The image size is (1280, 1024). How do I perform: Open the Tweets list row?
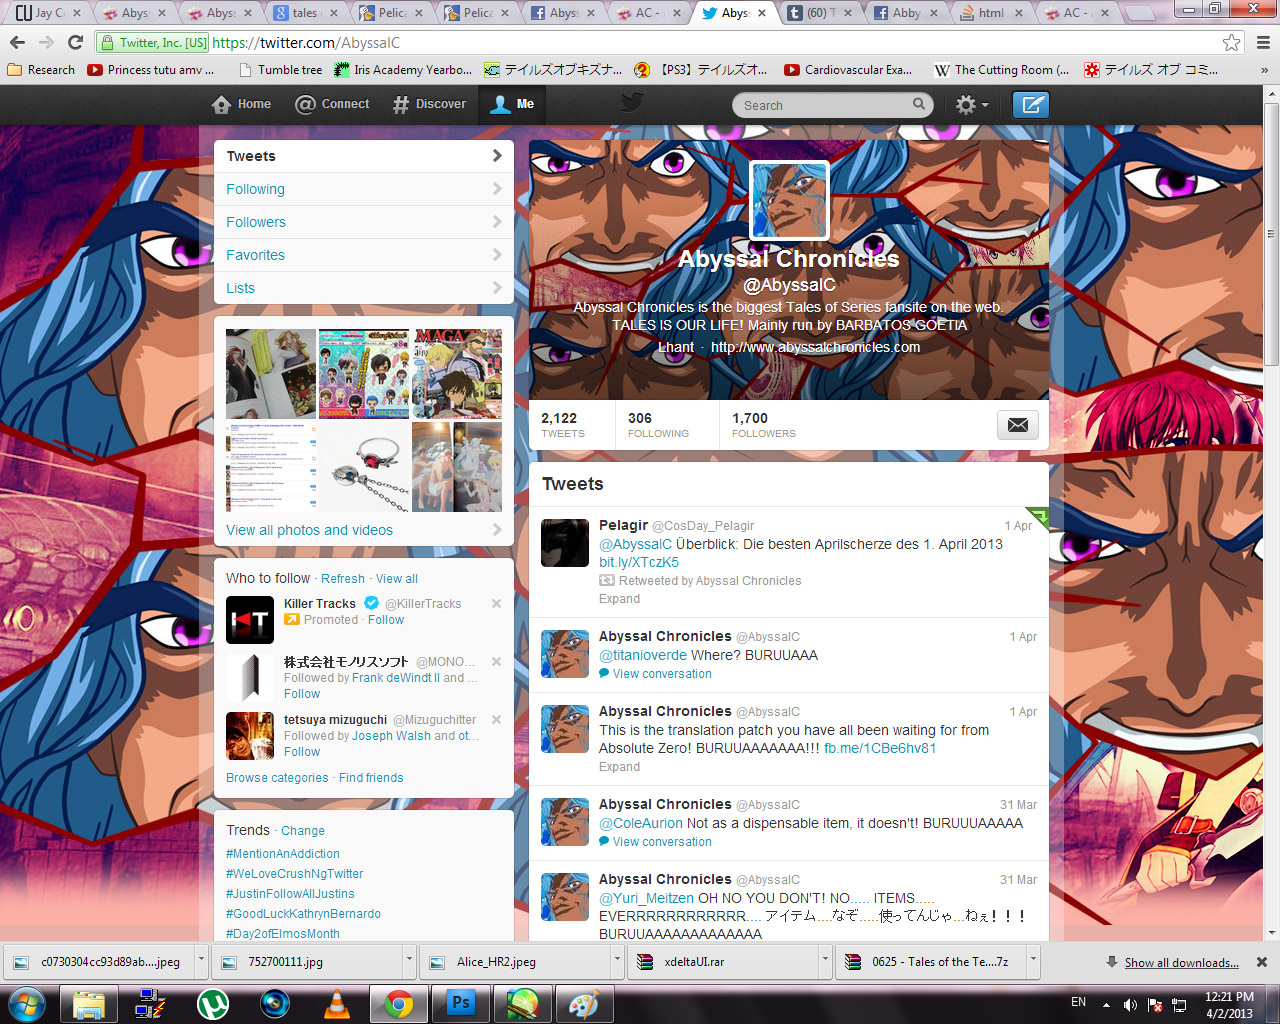(x=364, y=156)
